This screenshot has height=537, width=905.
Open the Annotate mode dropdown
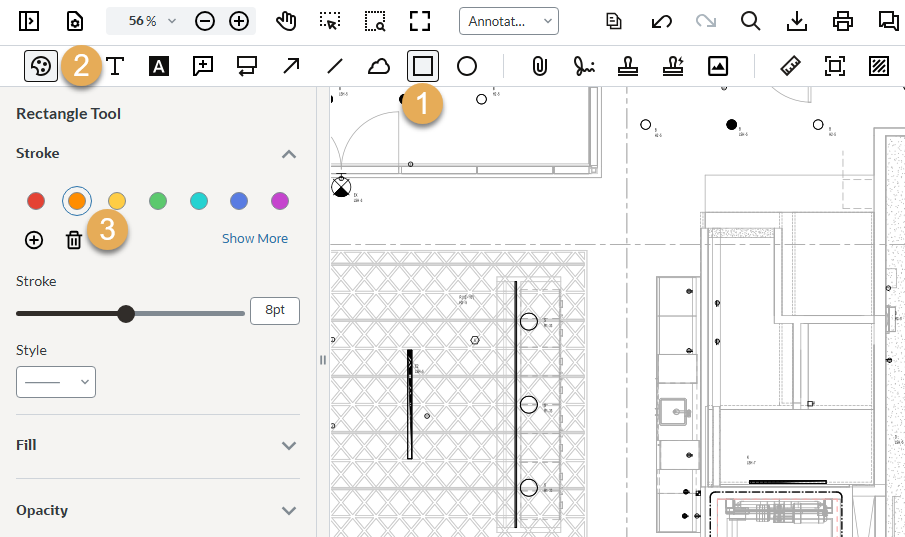[x=509, y=21]
